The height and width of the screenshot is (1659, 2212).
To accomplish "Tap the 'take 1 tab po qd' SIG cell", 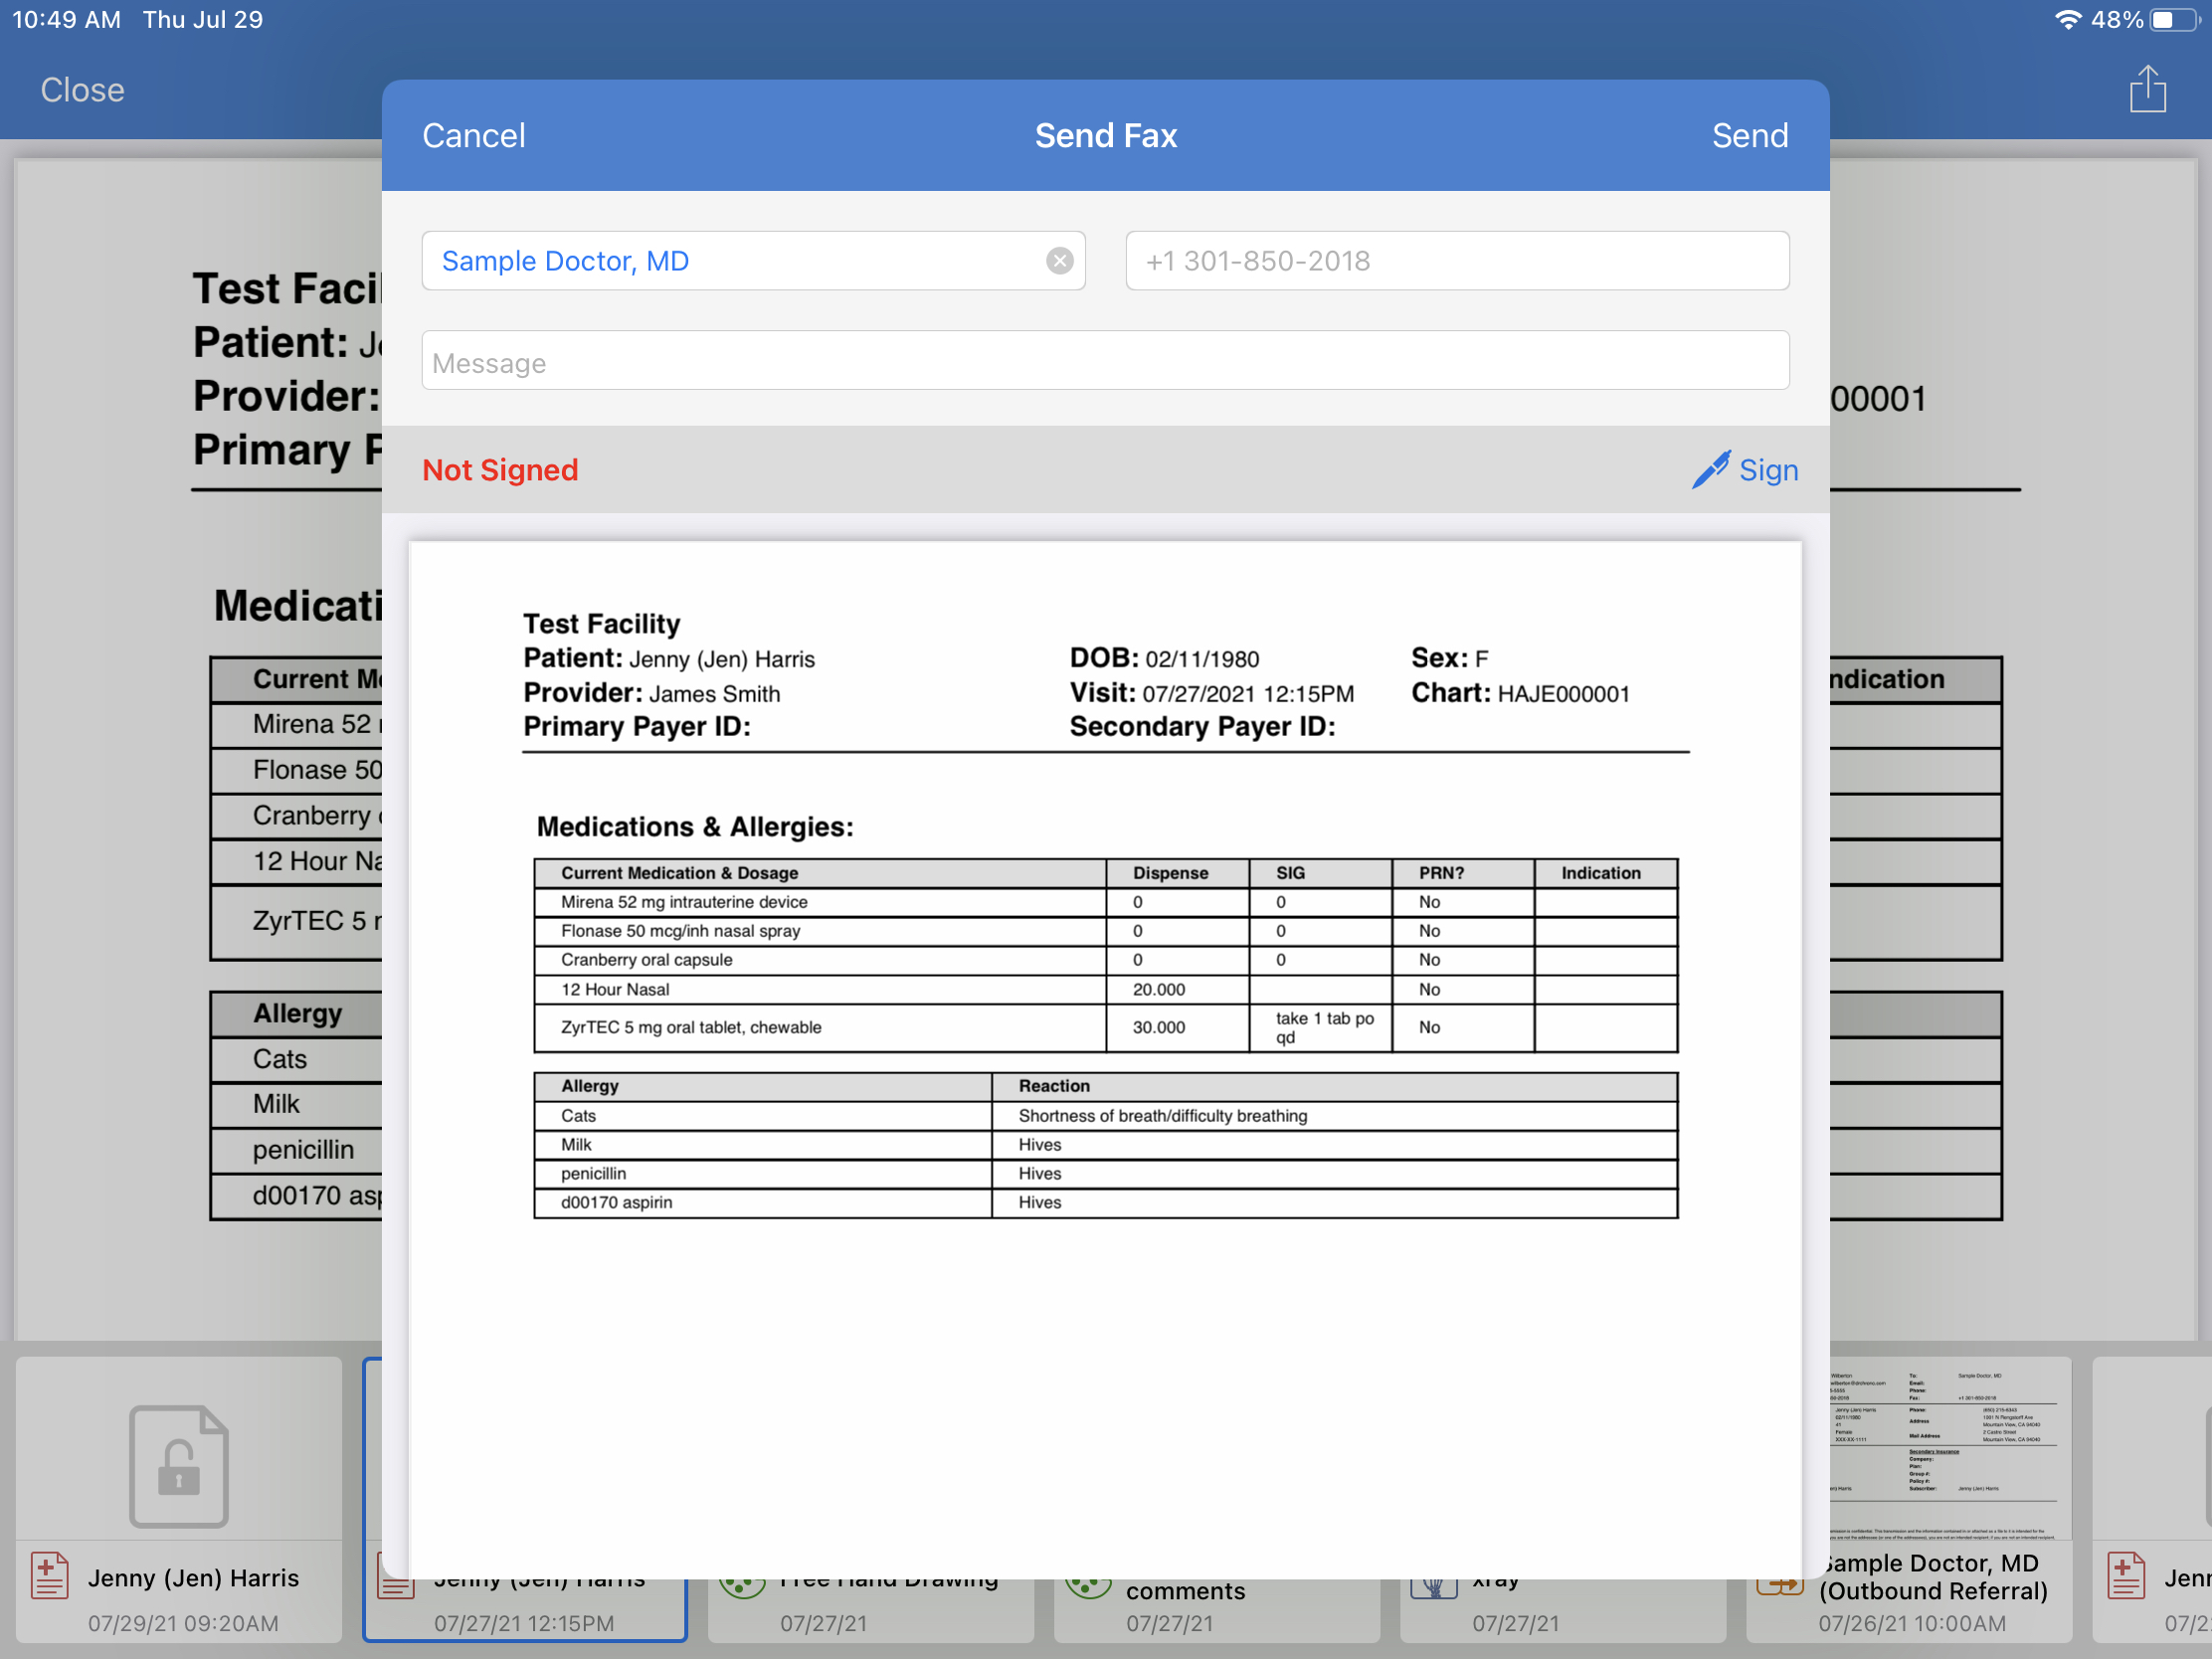I will point(1322,1028).
